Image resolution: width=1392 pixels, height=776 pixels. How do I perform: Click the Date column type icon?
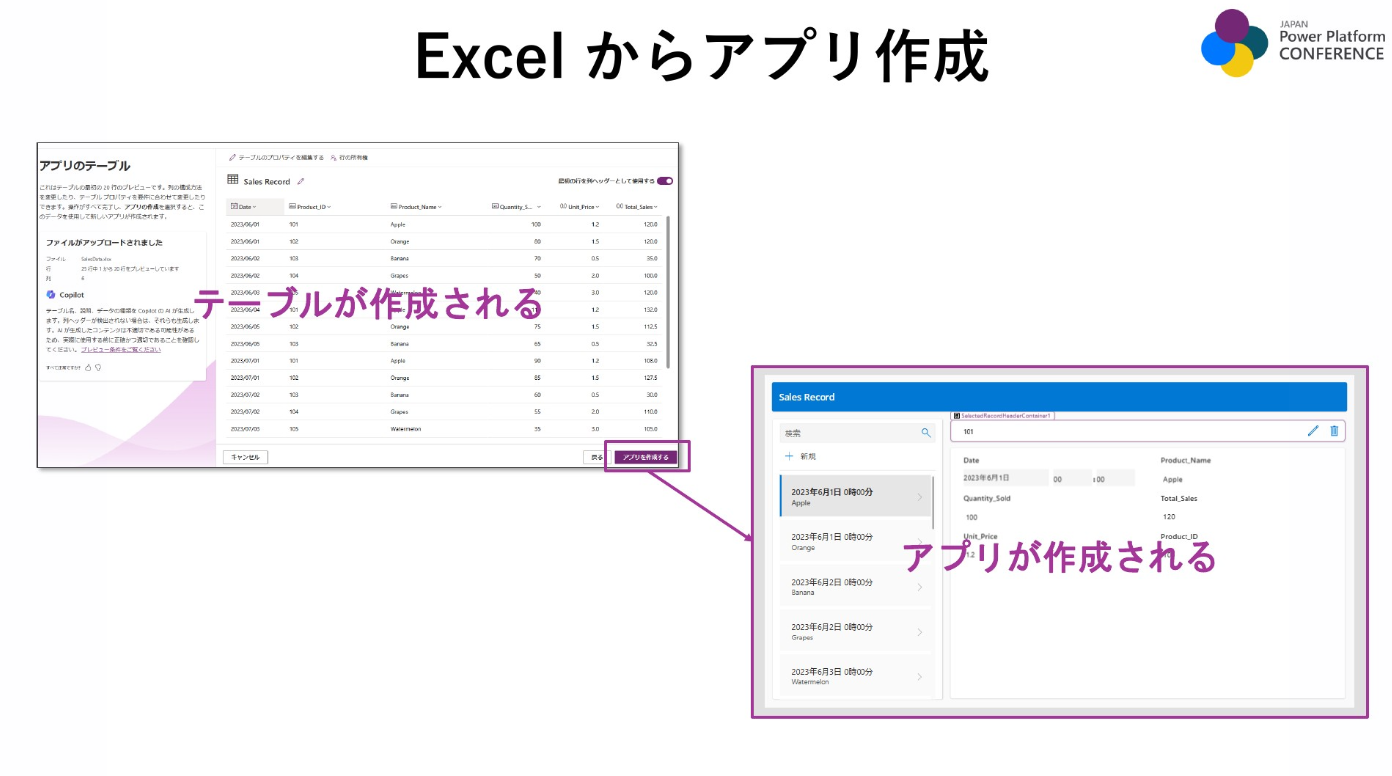(x=234, y=207)
